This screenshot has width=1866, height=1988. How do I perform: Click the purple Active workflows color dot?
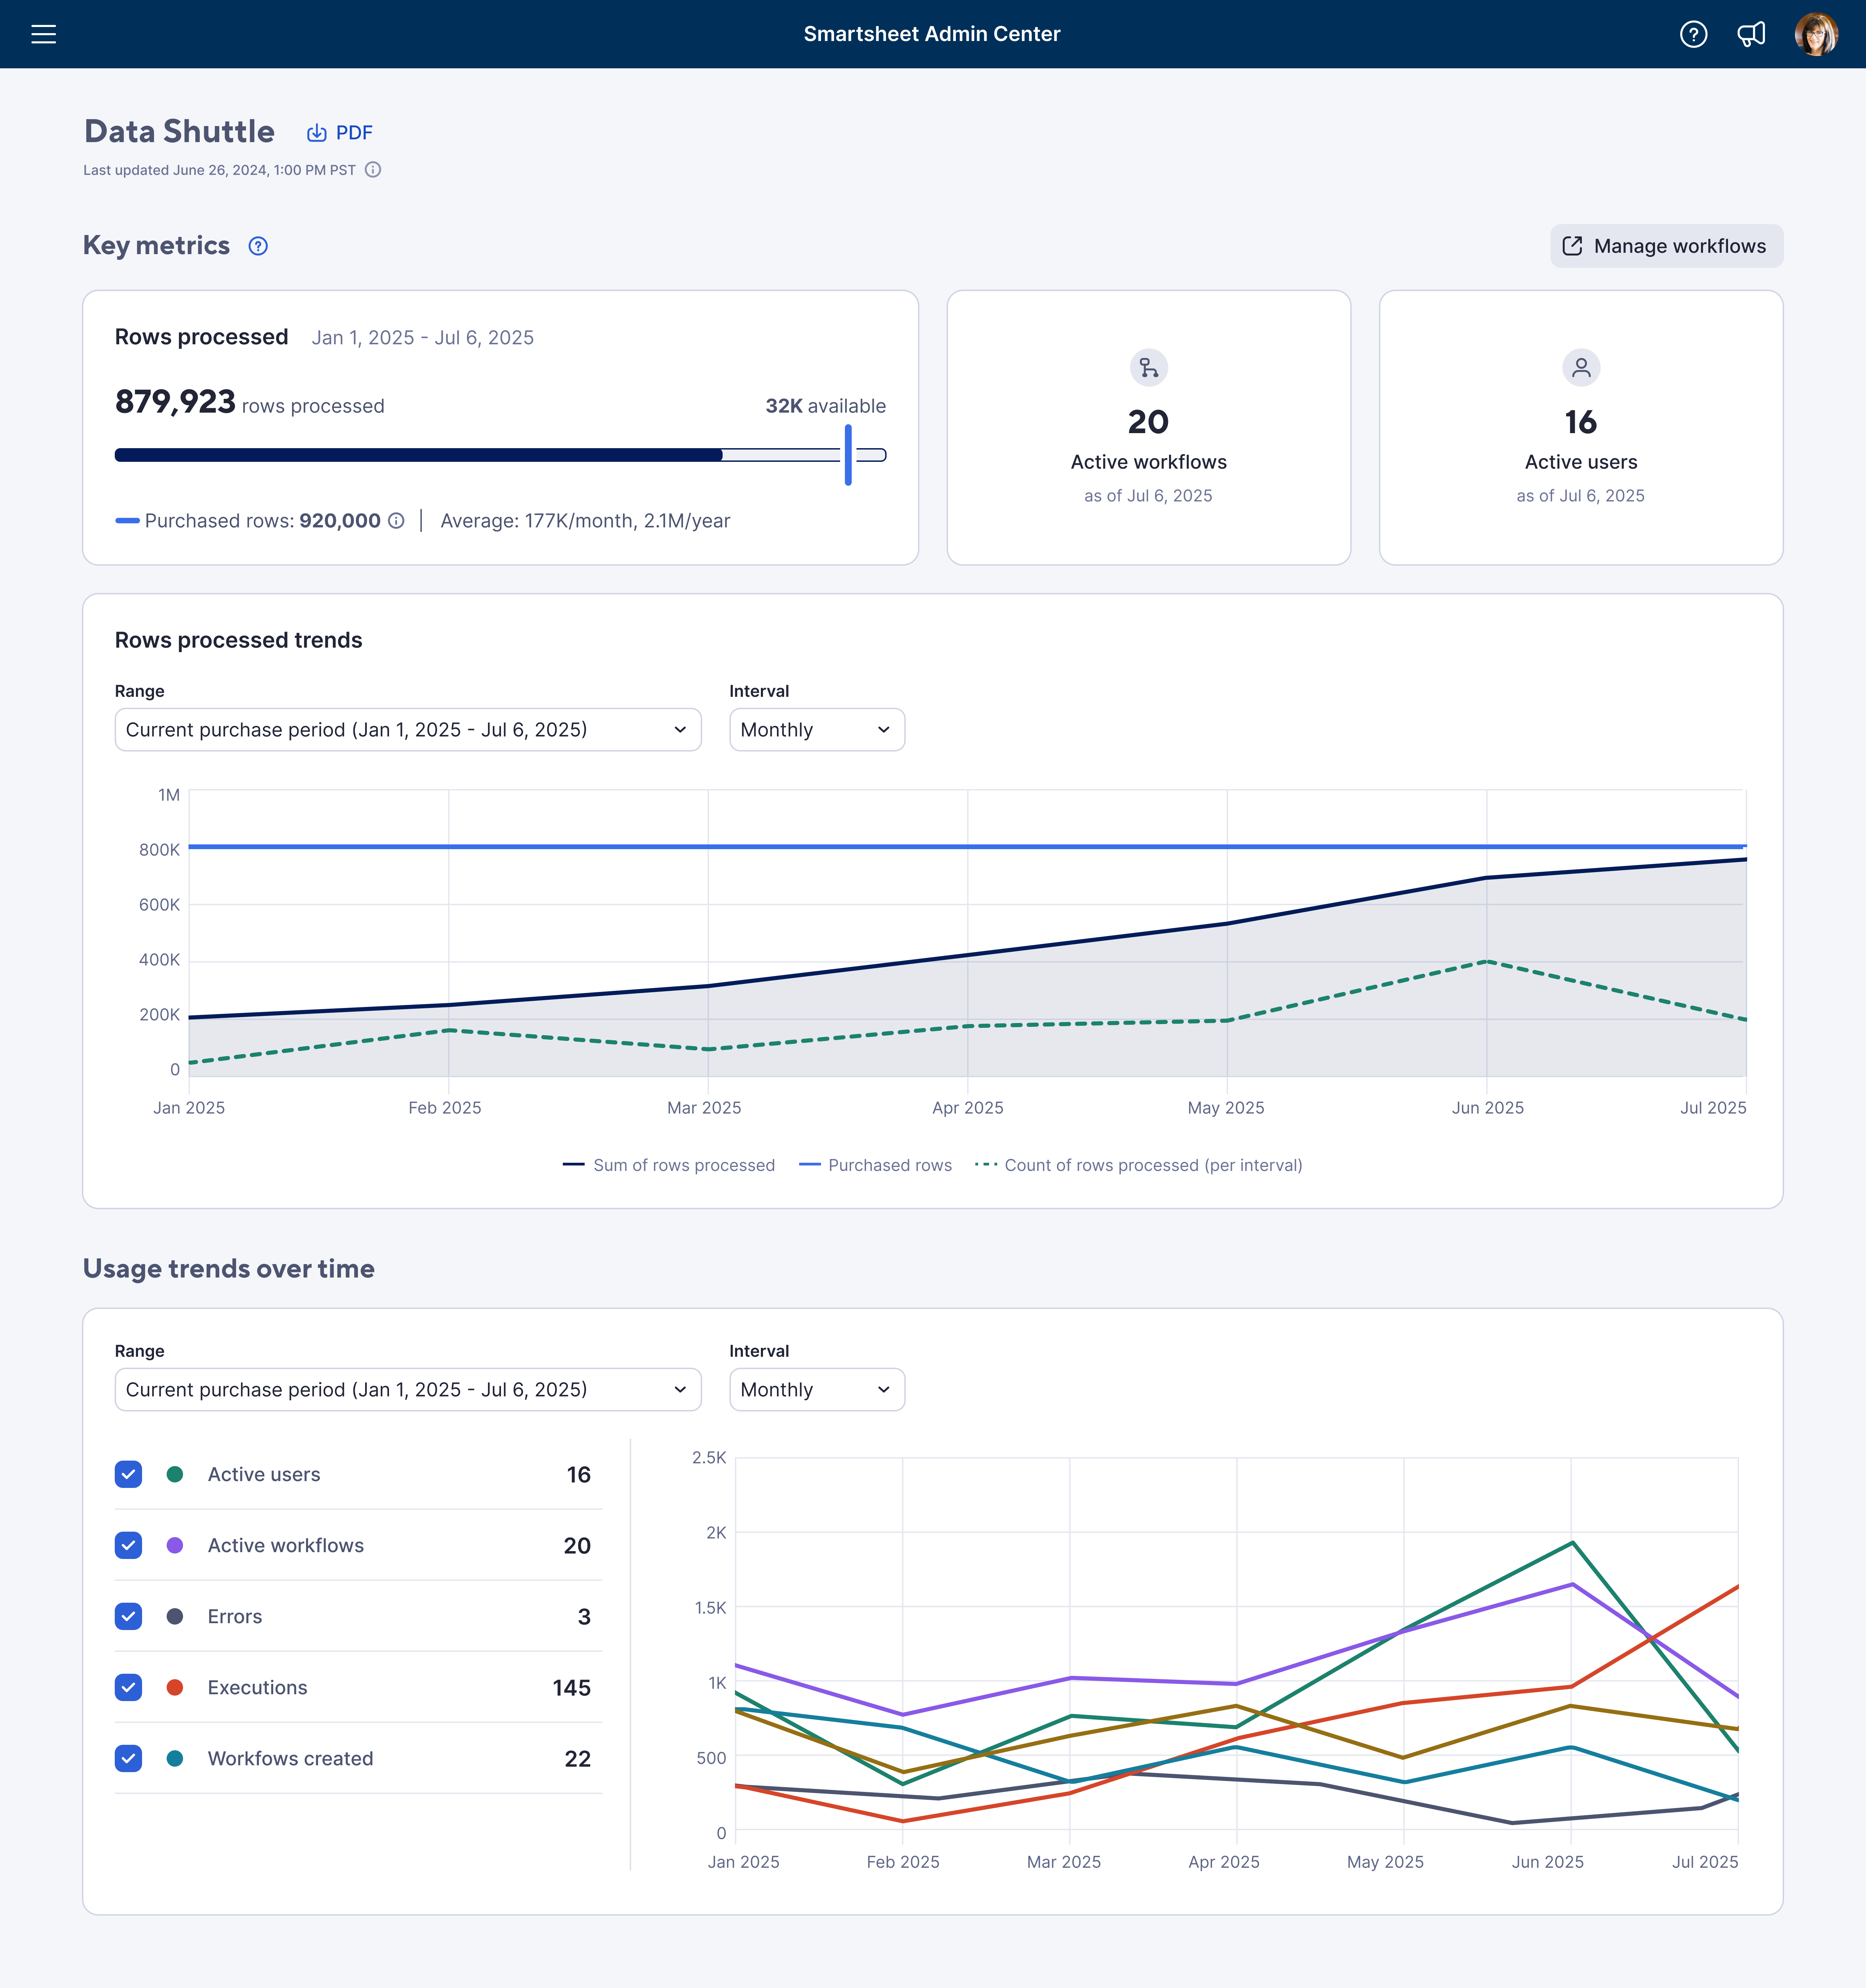click(175, 1545)
